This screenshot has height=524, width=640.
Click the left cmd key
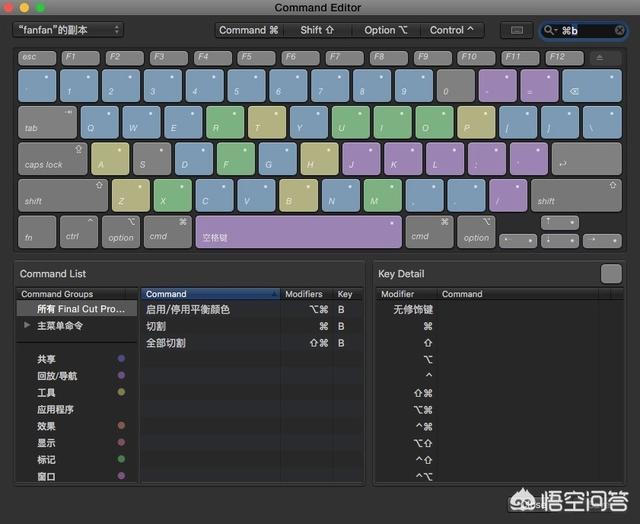[x=167, y=232]
